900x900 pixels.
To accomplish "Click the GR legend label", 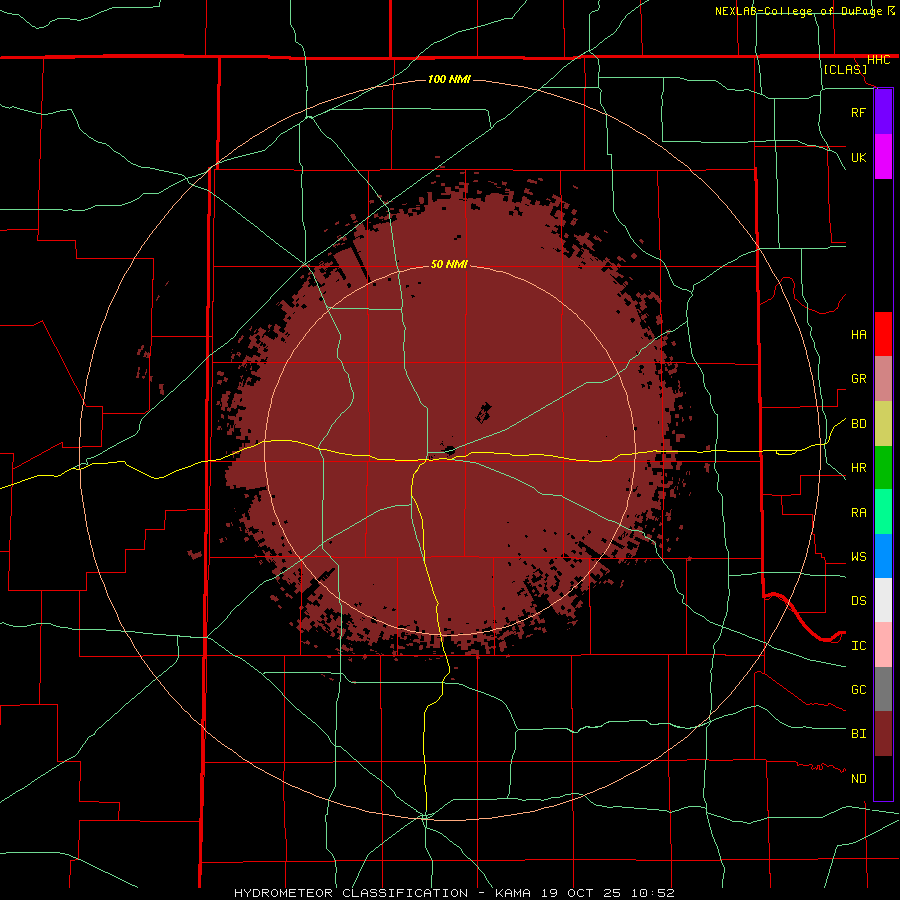I will (858, 379).
